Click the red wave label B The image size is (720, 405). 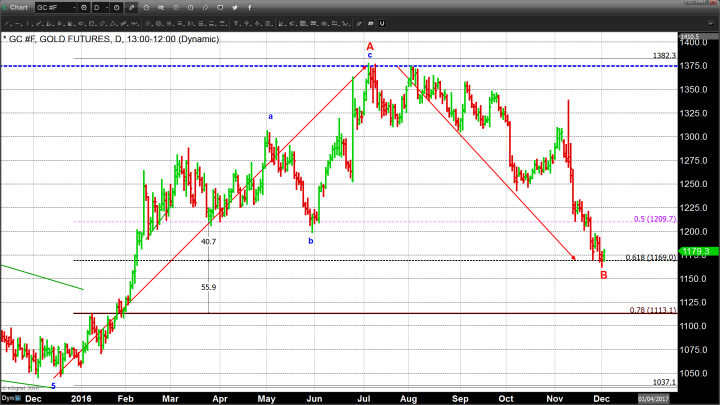(x=603, y=274)
